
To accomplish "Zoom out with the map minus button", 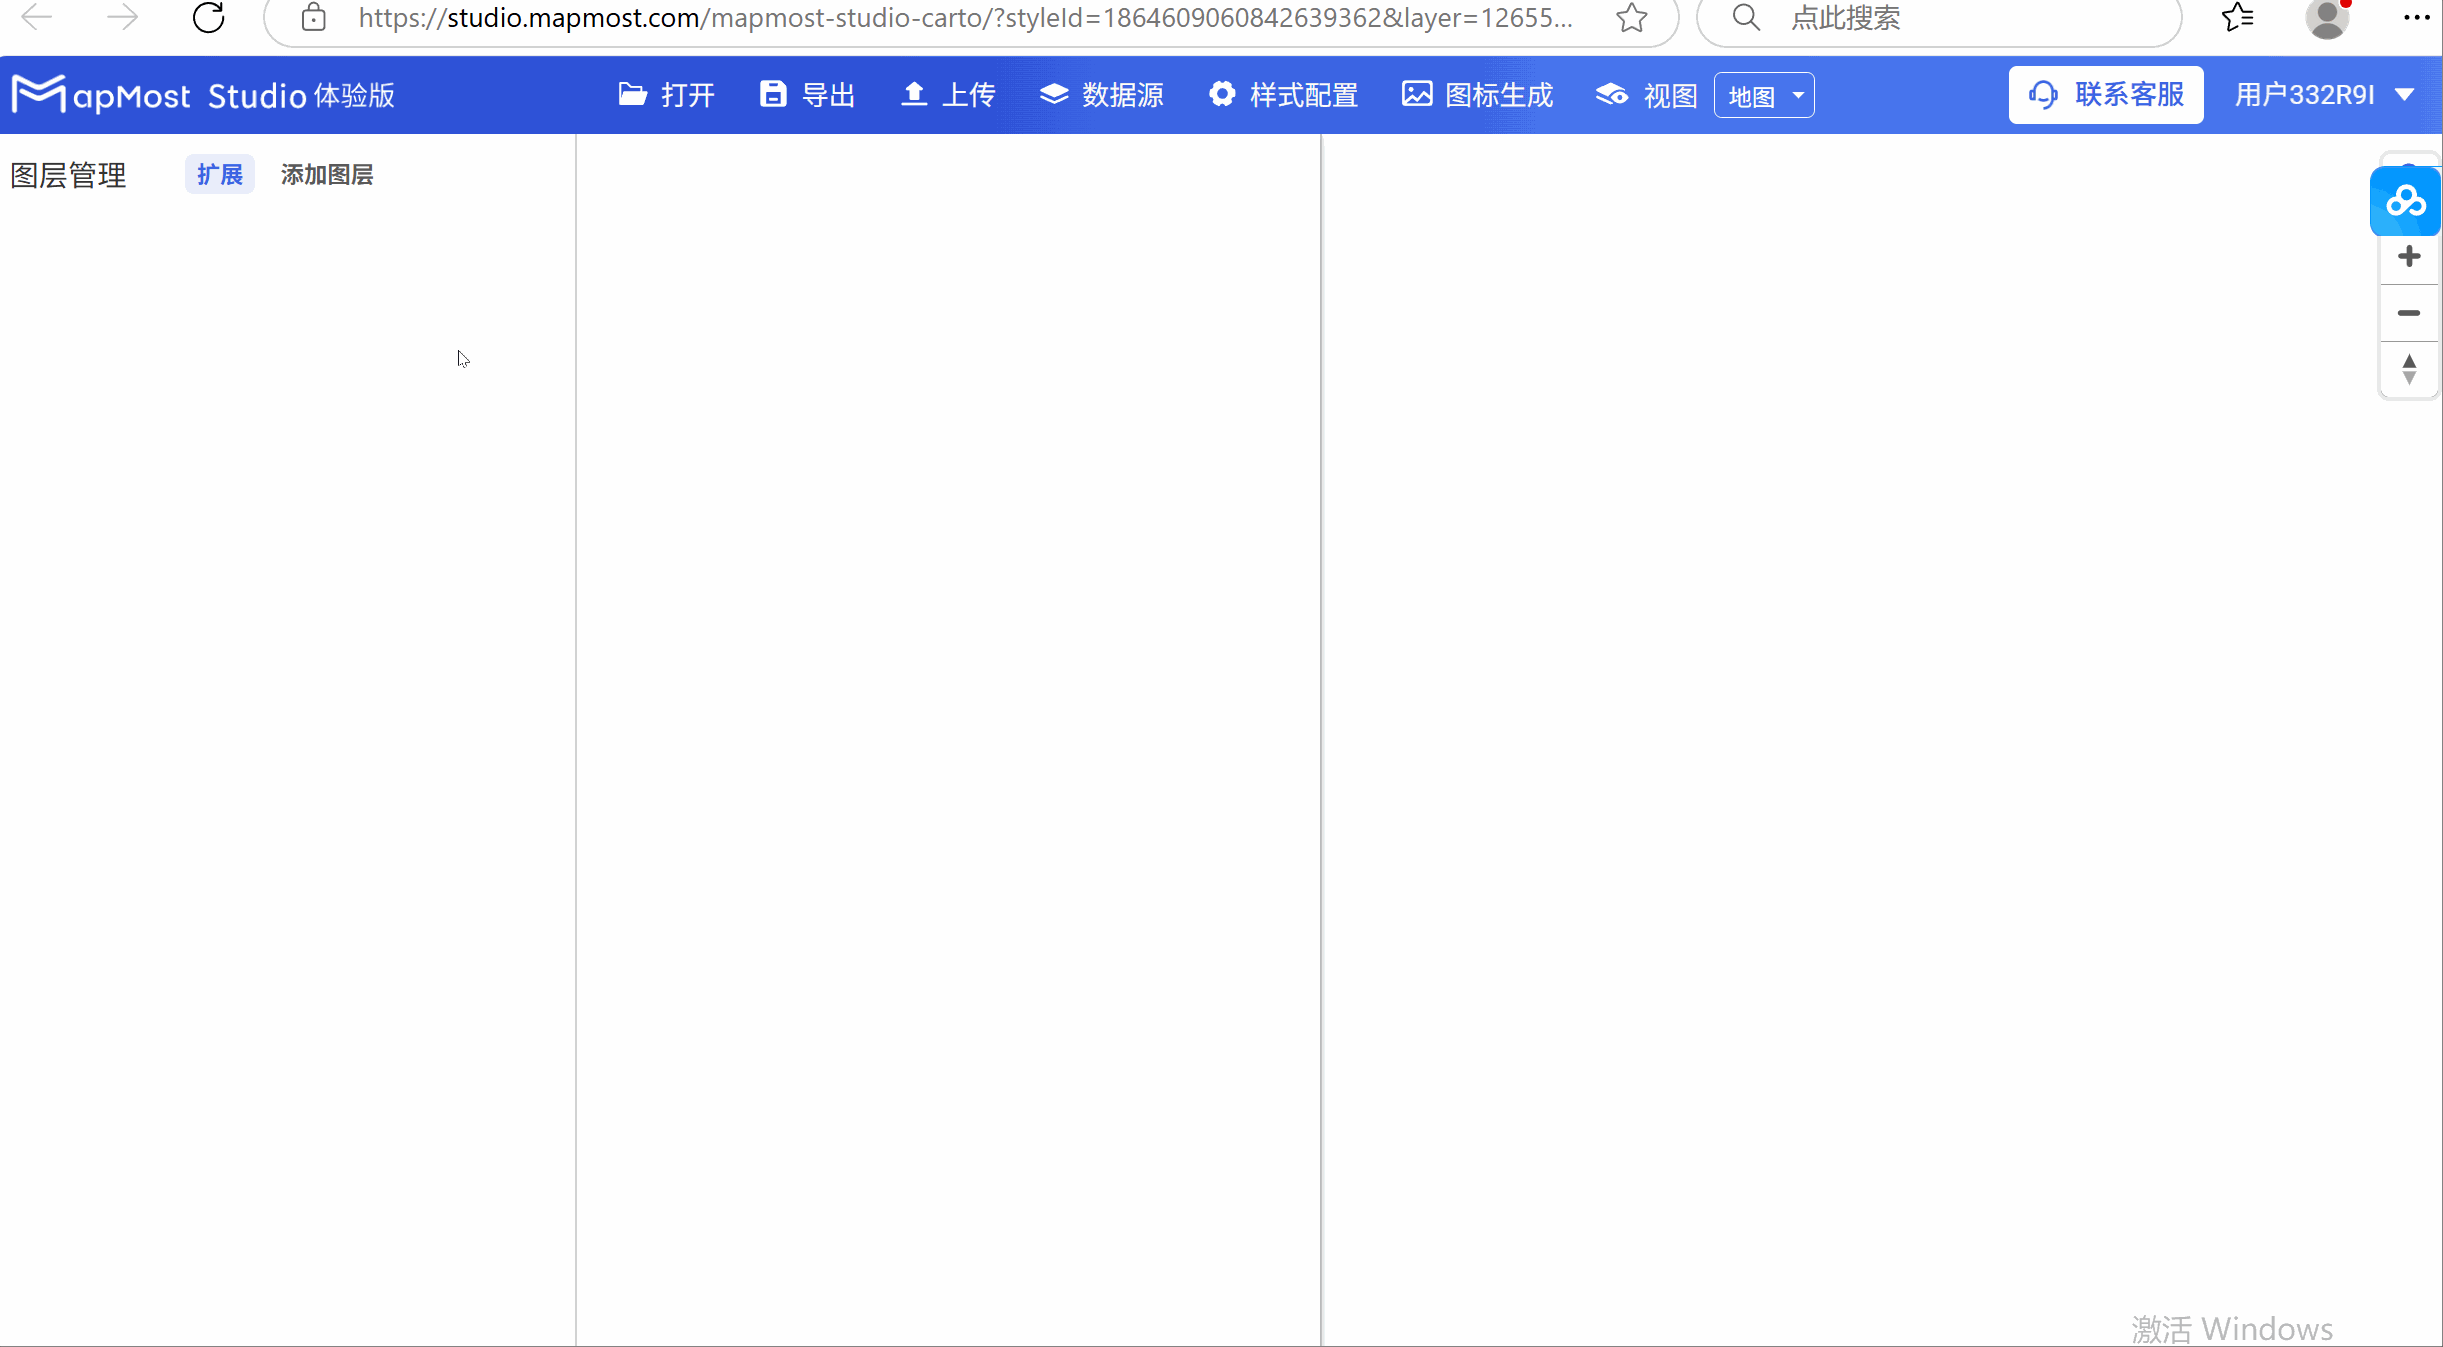I will click(x=2408, y=313).
